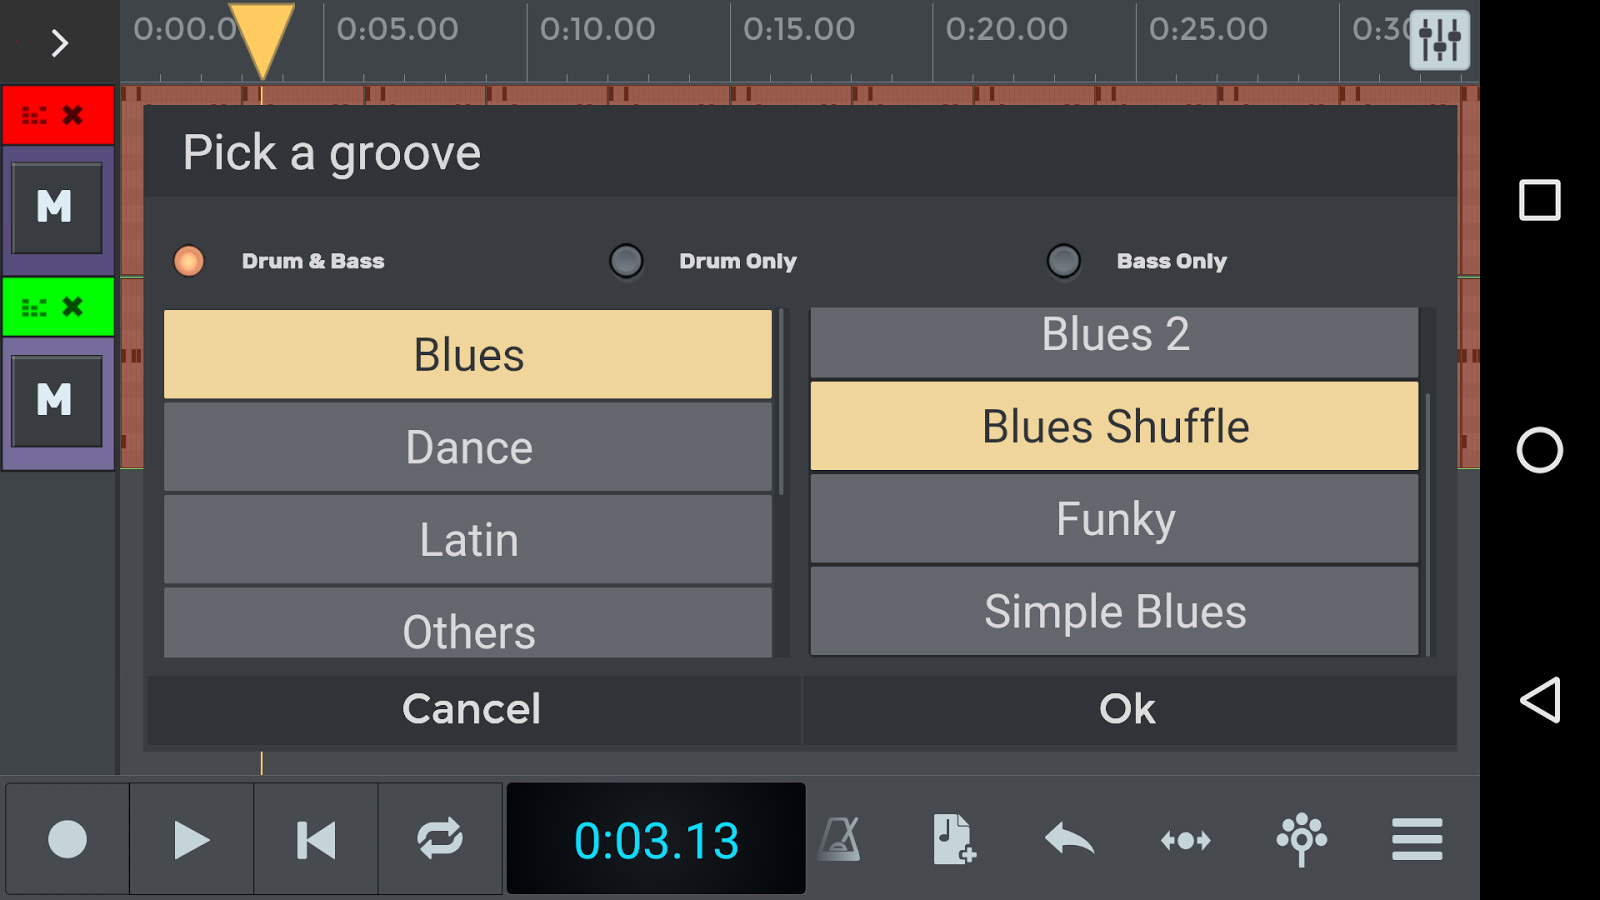
Task: Confirm groove selection with Ok
Action: 1127,709
